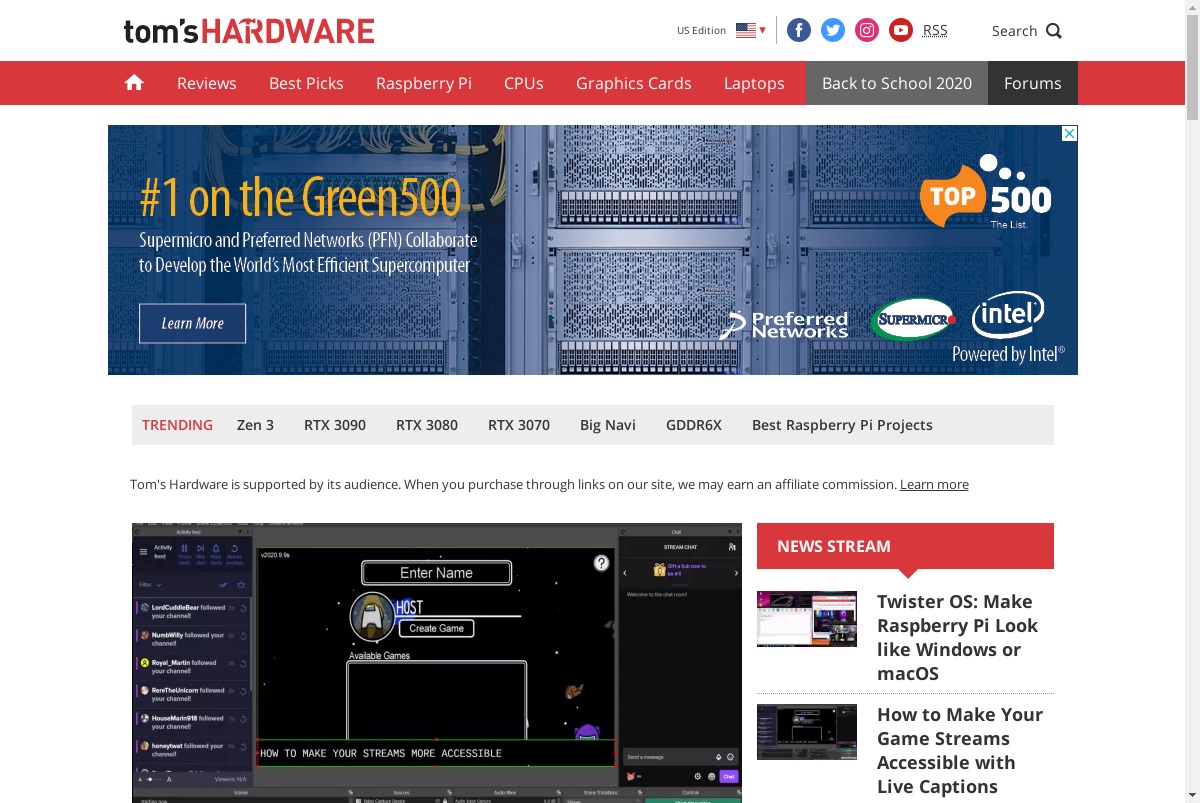
Task: Click the search magnifier icon
Action: [1054, 31]
